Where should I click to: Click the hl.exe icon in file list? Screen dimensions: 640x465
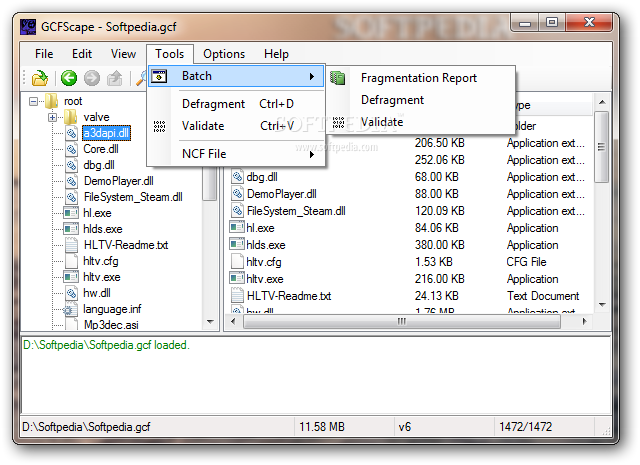pyautogui.click(x=237, y=227)
